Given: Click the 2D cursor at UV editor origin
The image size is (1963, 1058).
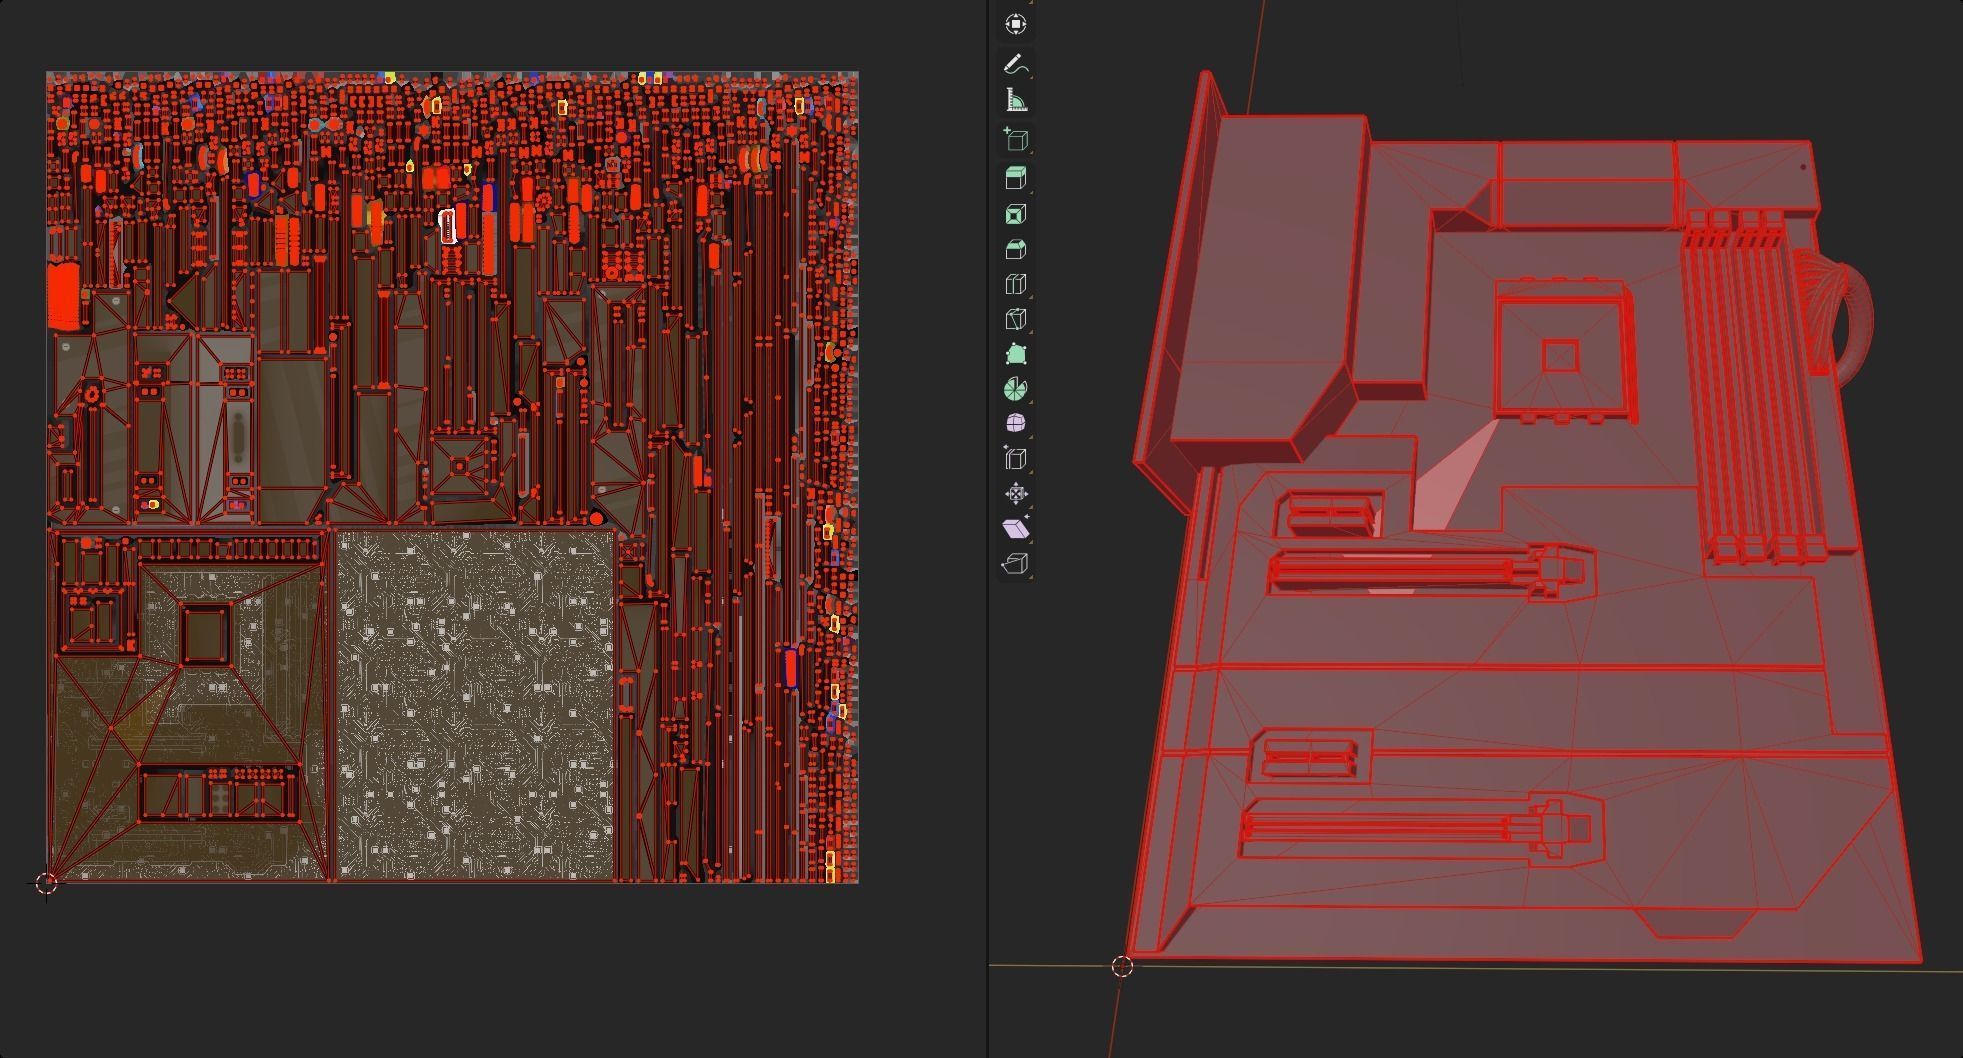Looking at the screenshot, I should point(46,883).
